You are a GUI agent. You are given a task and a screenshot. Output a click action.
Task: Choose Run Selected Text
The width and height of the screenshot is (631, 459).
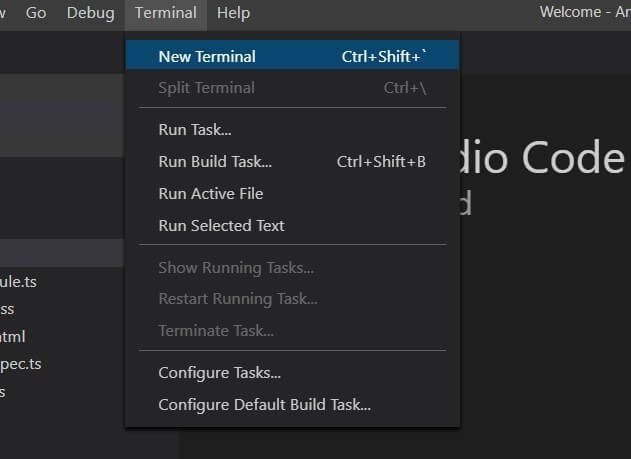click(x=221, y=226)
